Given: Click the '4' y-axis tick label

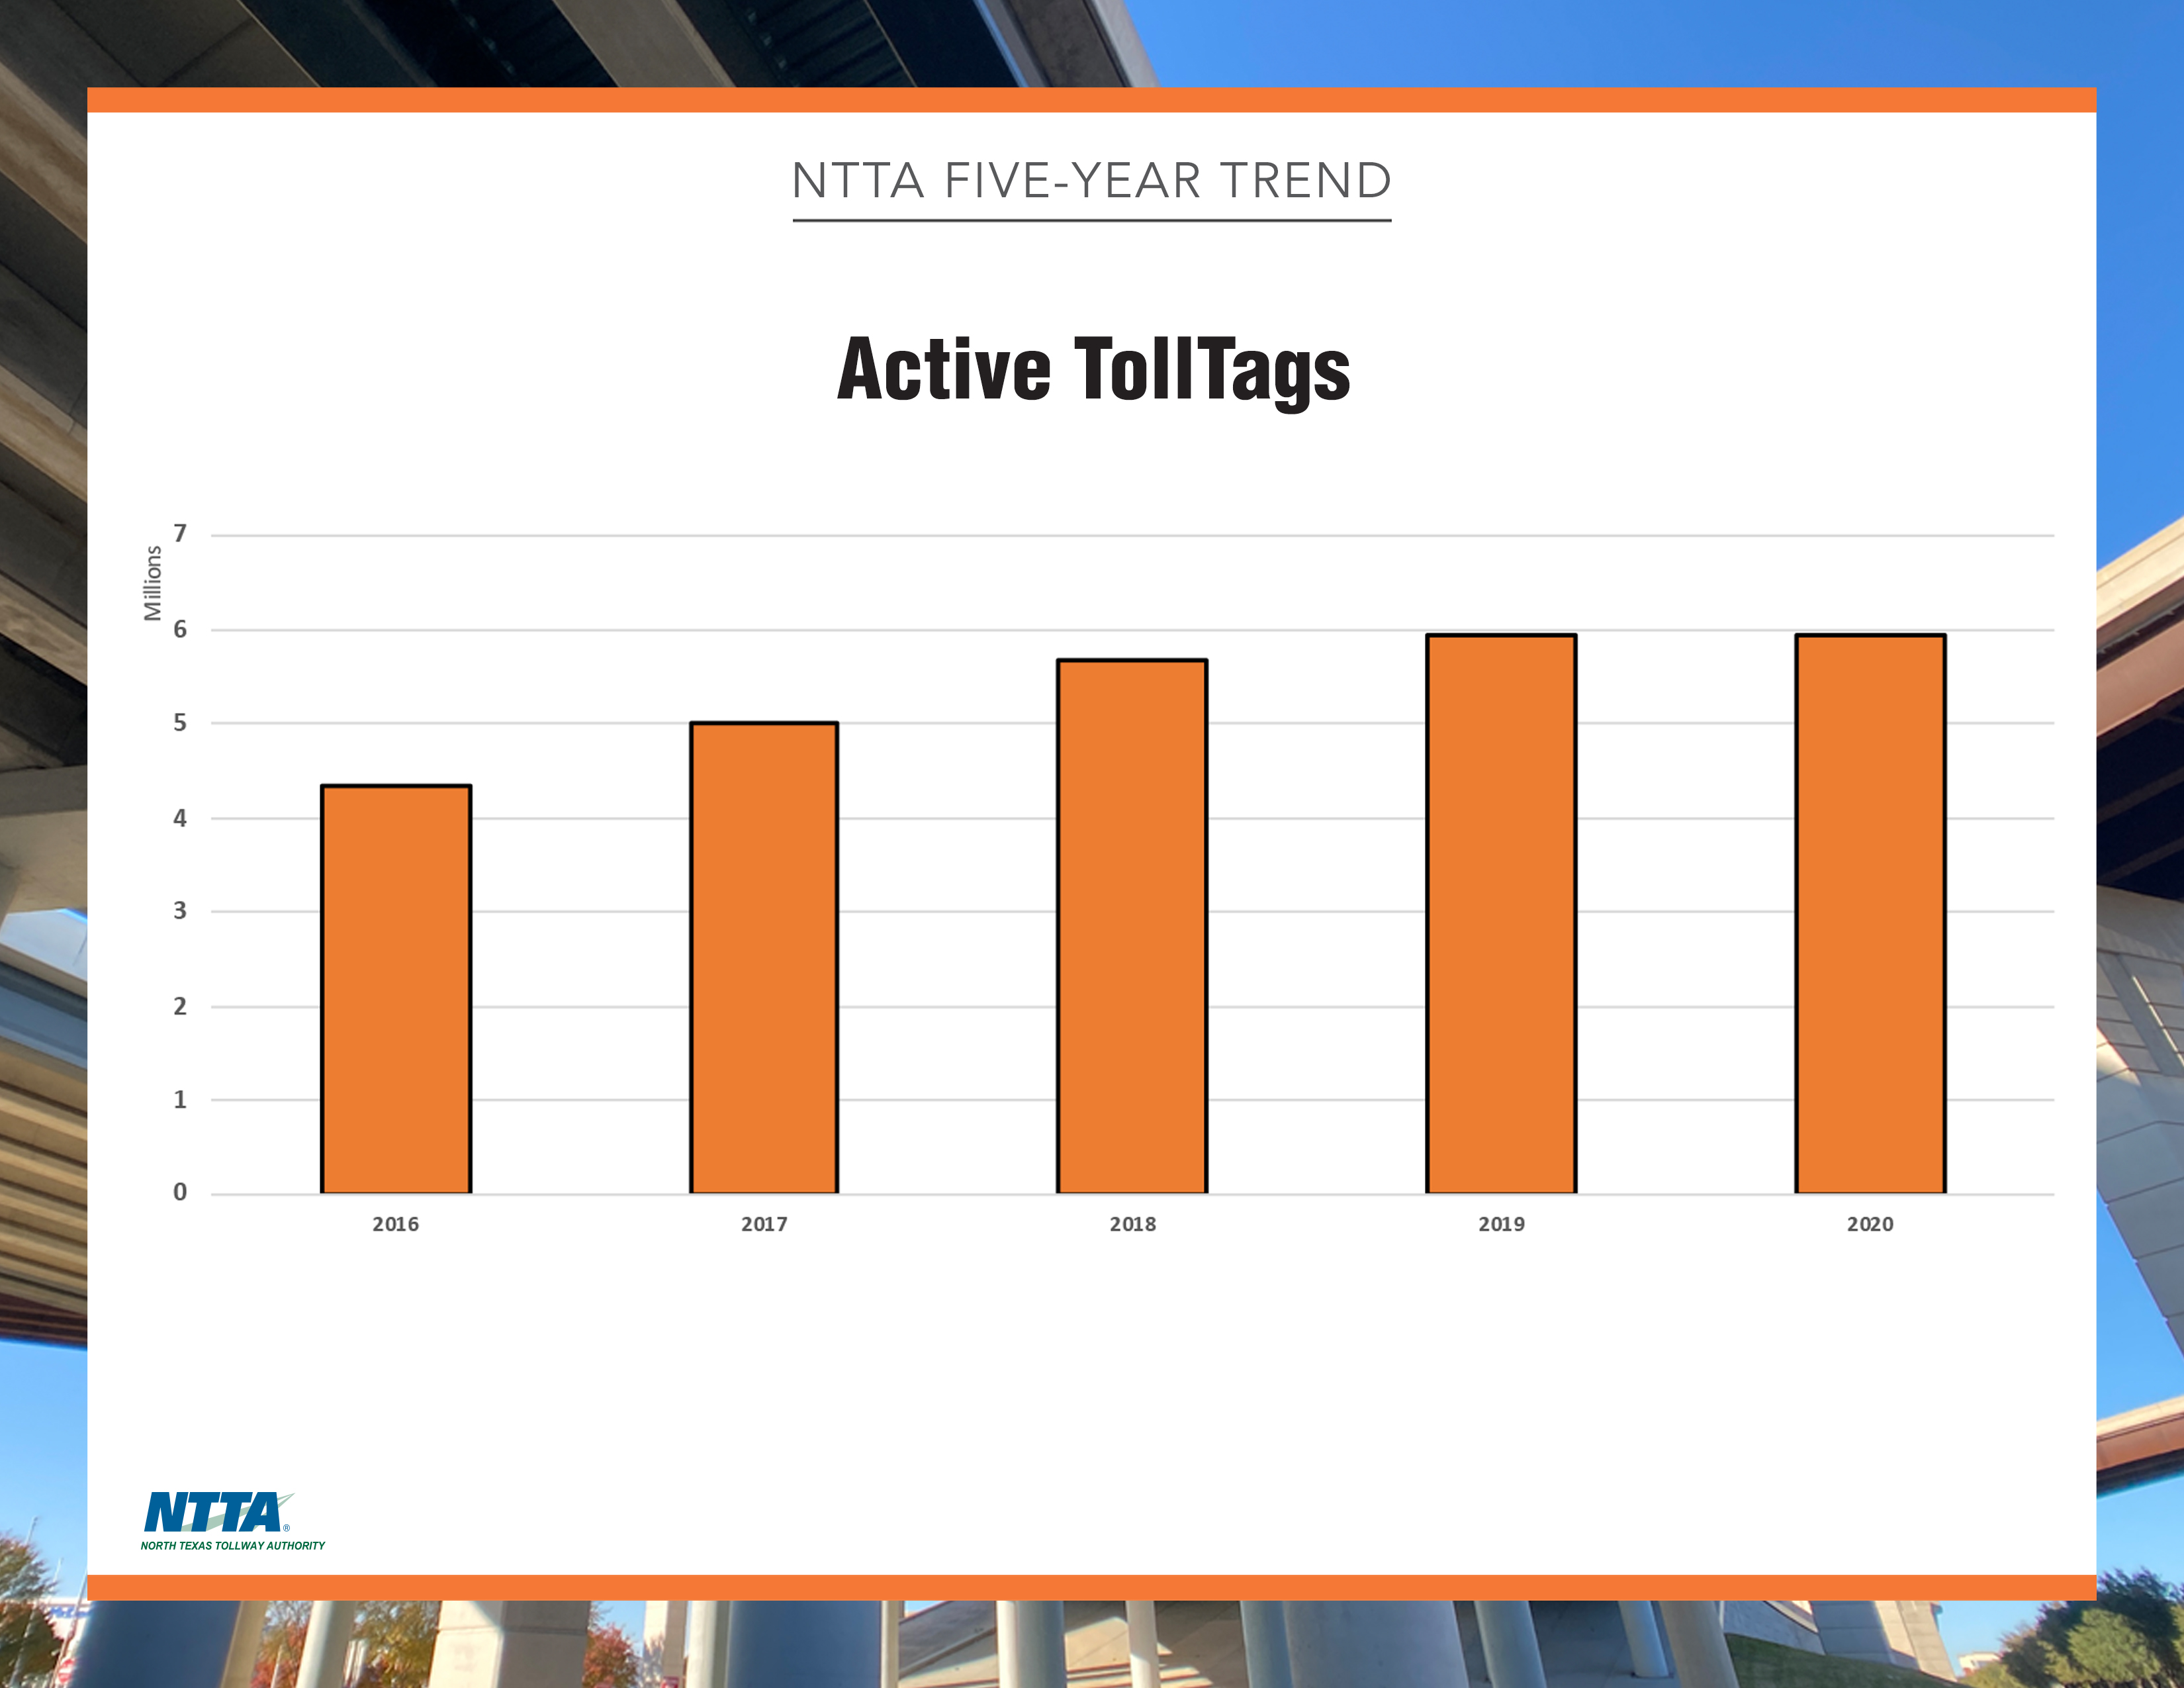Looking at the screenshot, I should (x=180, y=818).
